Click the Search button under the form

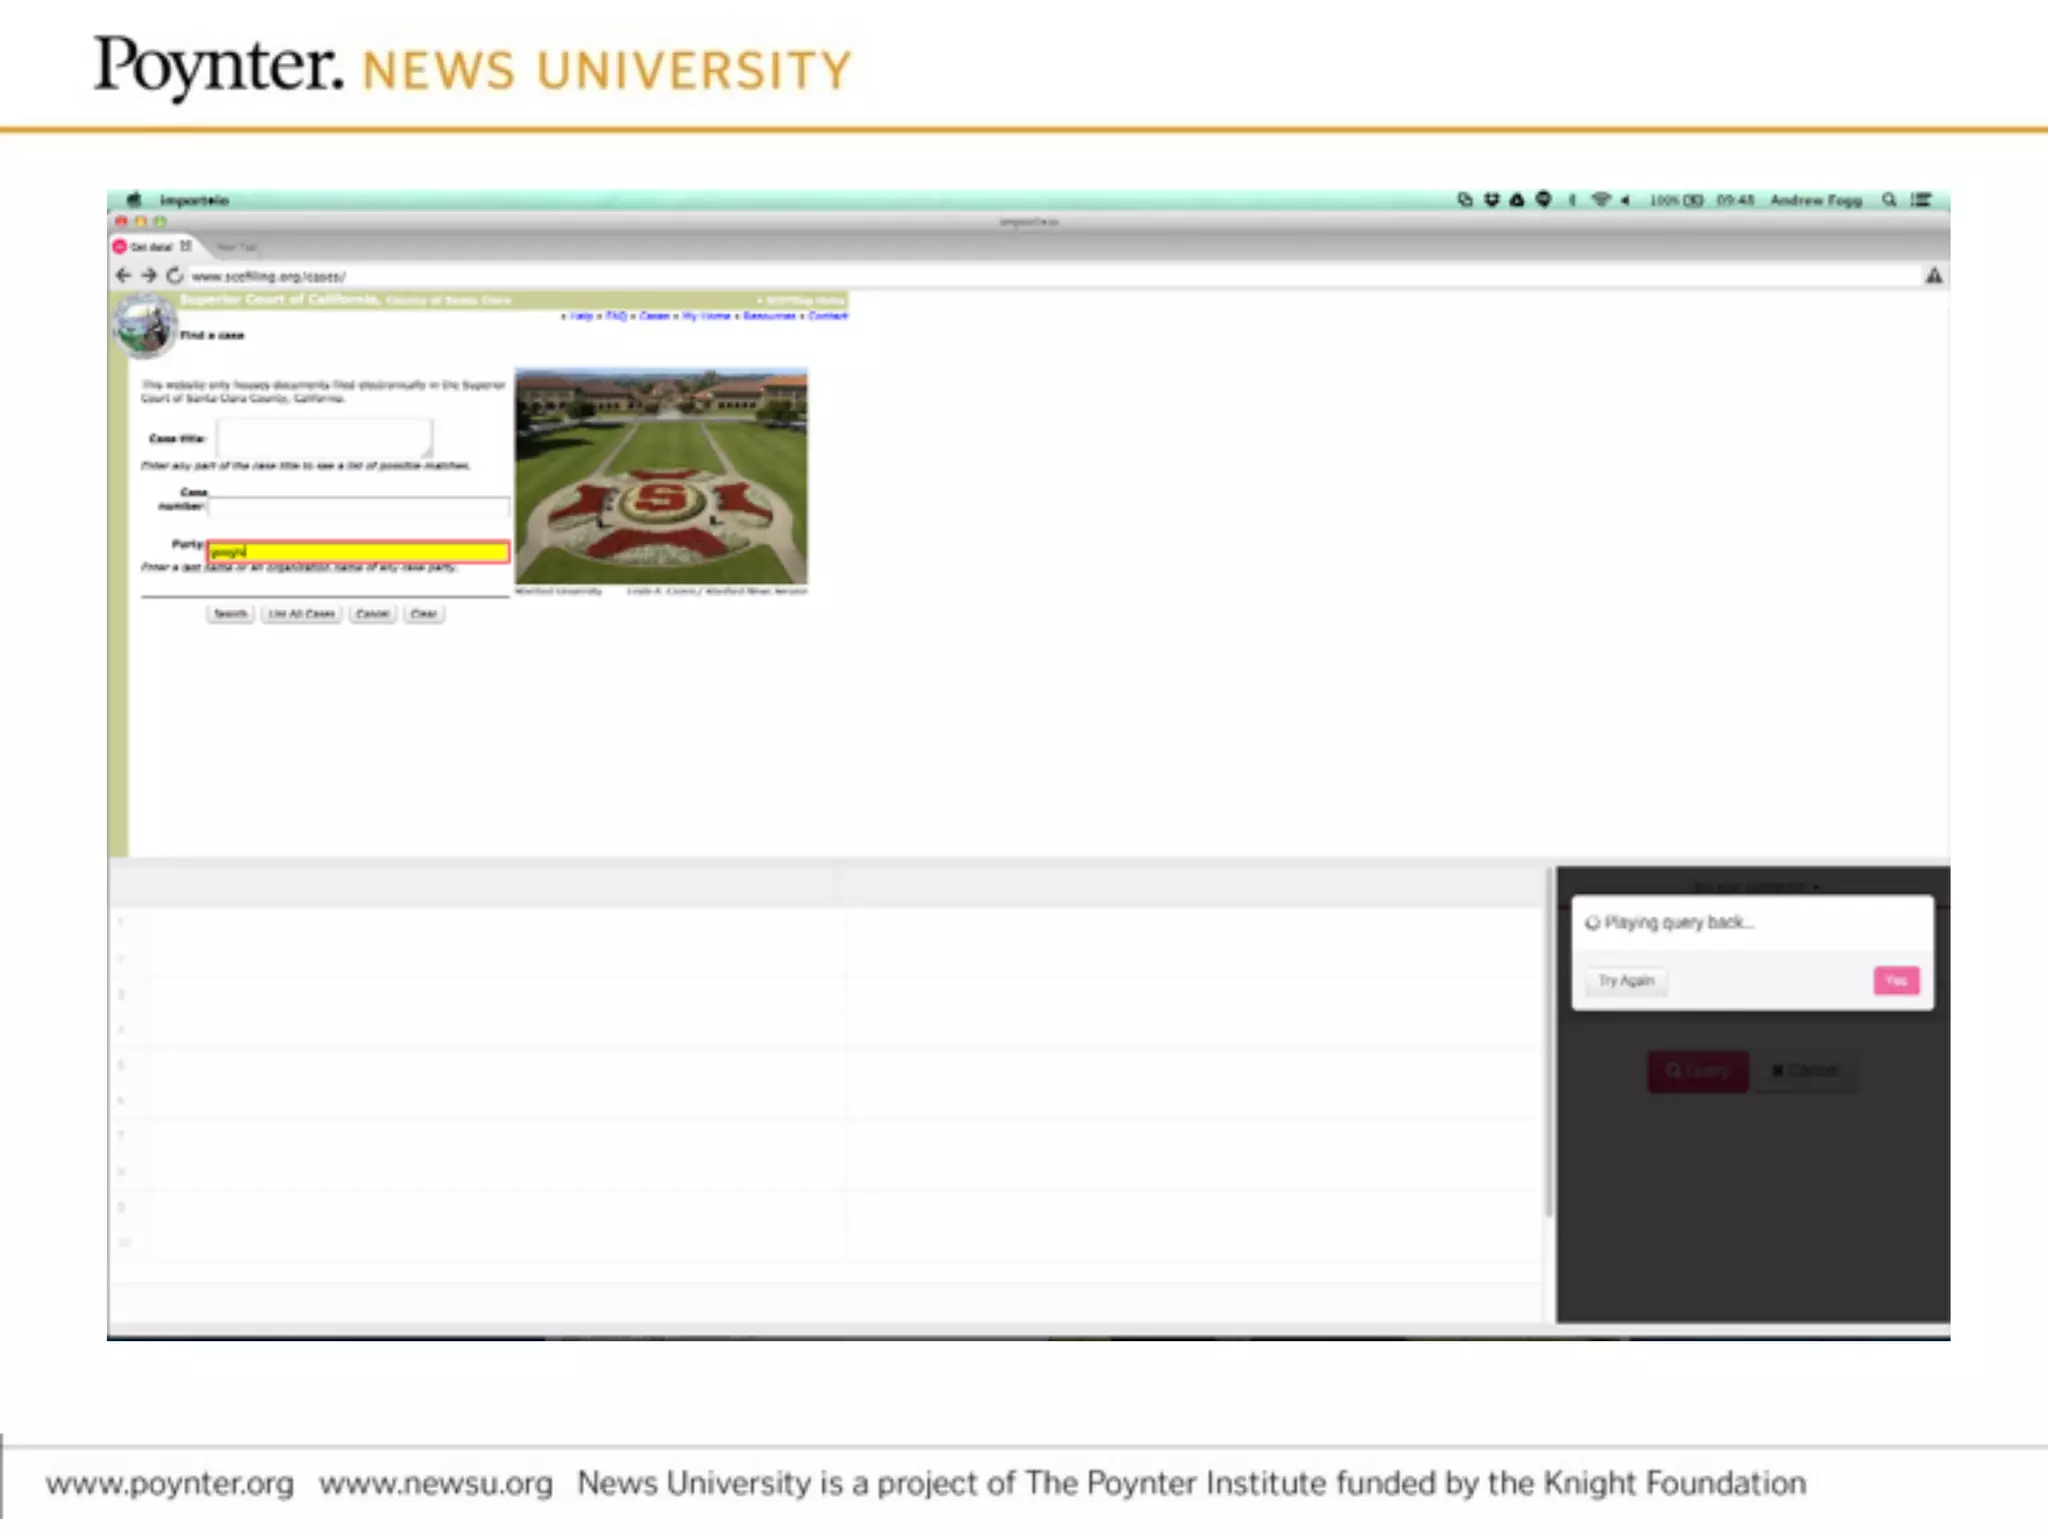[x=230, y=613]
